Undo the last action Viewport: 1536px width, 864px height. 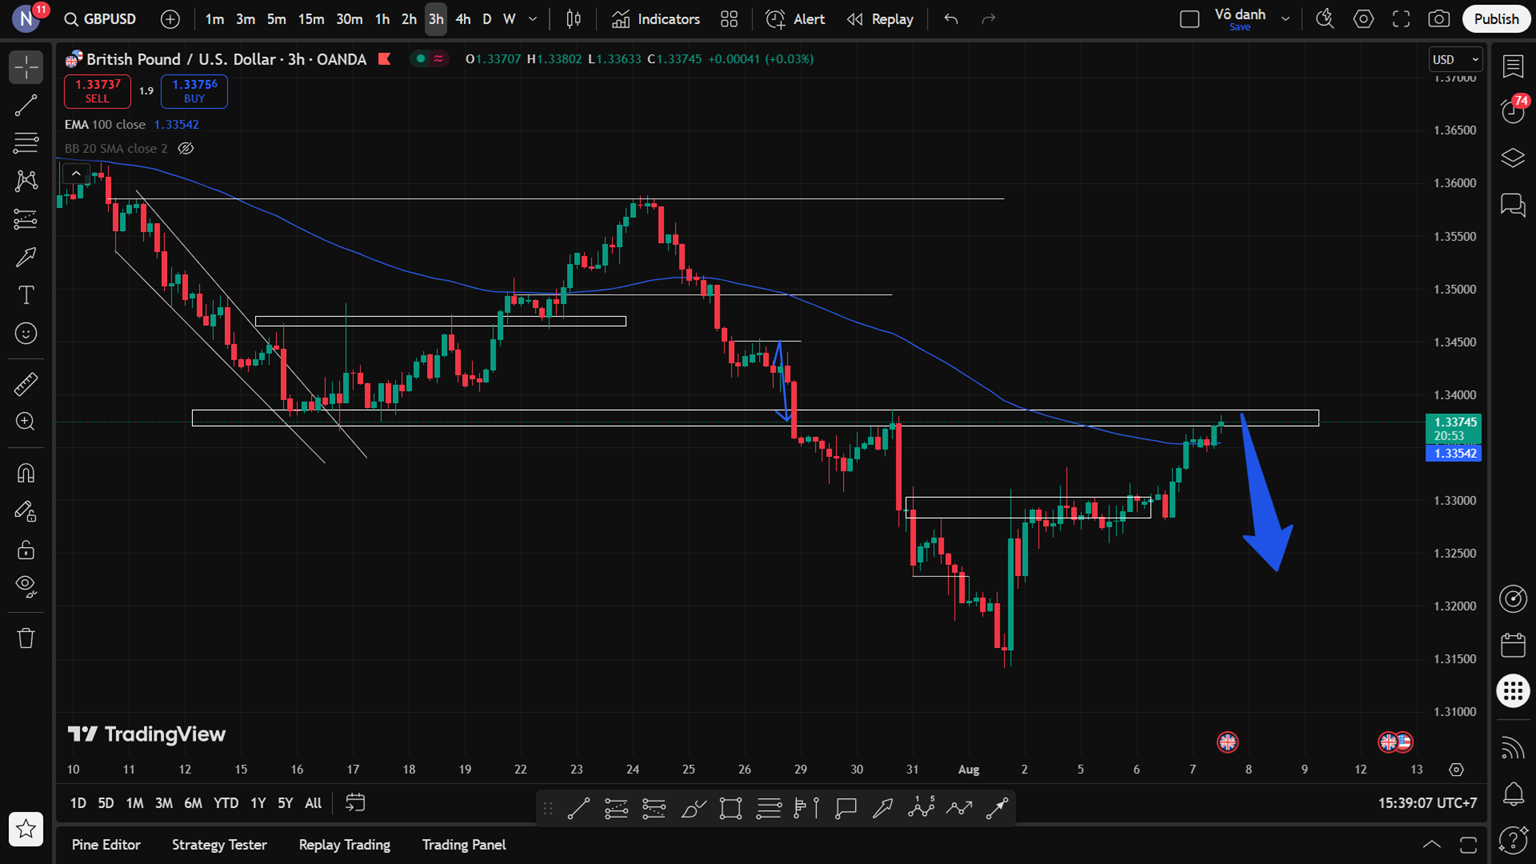951,19
